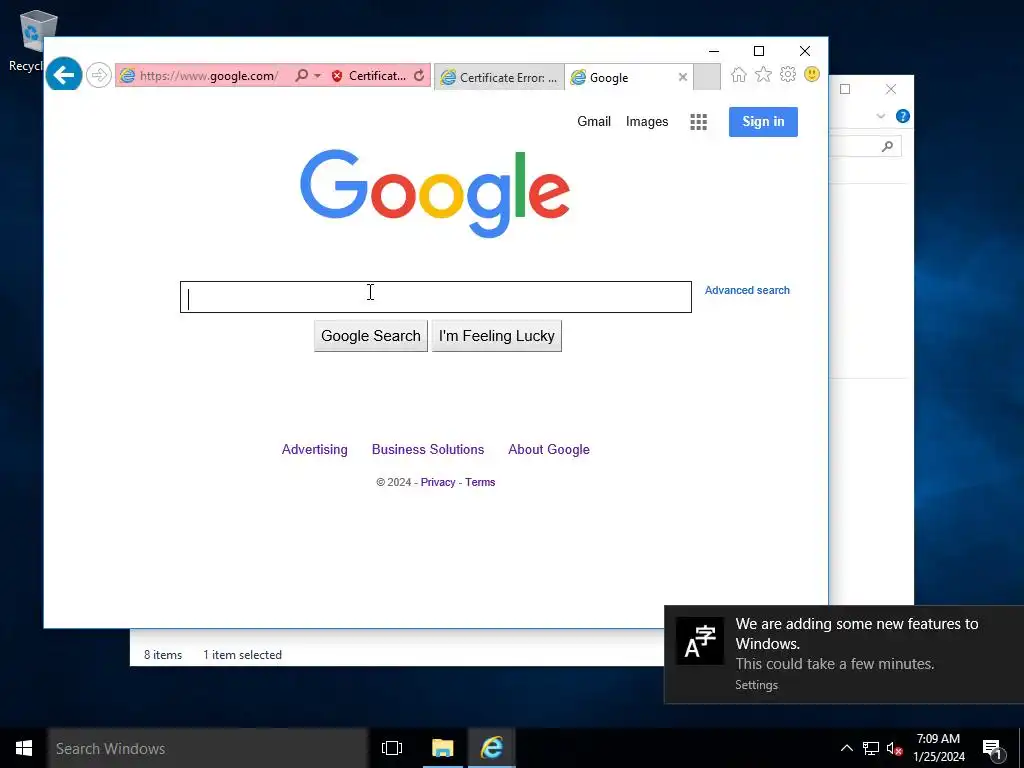This screenshot has width=1024, height=768.
Task: Click the search magnifier in the address bar
Action: pyautogui.click(x=301, y=76)
